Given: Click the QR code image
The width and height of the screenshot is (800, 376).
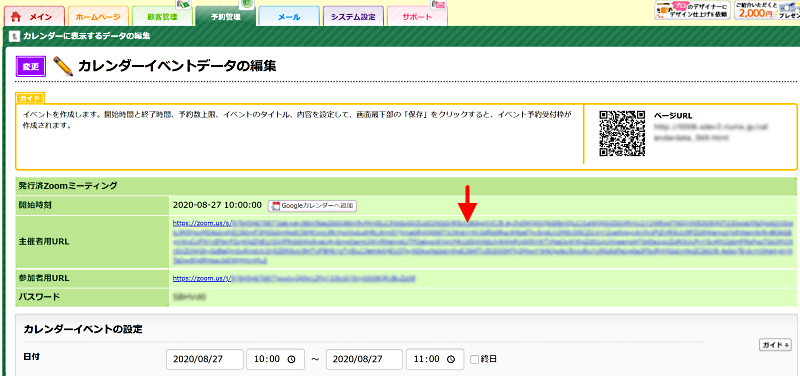Looking at the screenshot, I should click(x=622, y=133).
